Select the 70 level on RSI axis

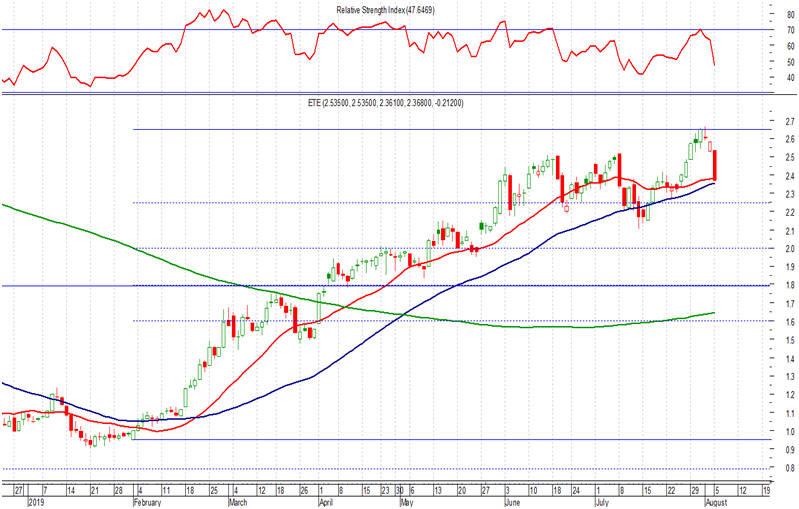click(x=790, y=30)
